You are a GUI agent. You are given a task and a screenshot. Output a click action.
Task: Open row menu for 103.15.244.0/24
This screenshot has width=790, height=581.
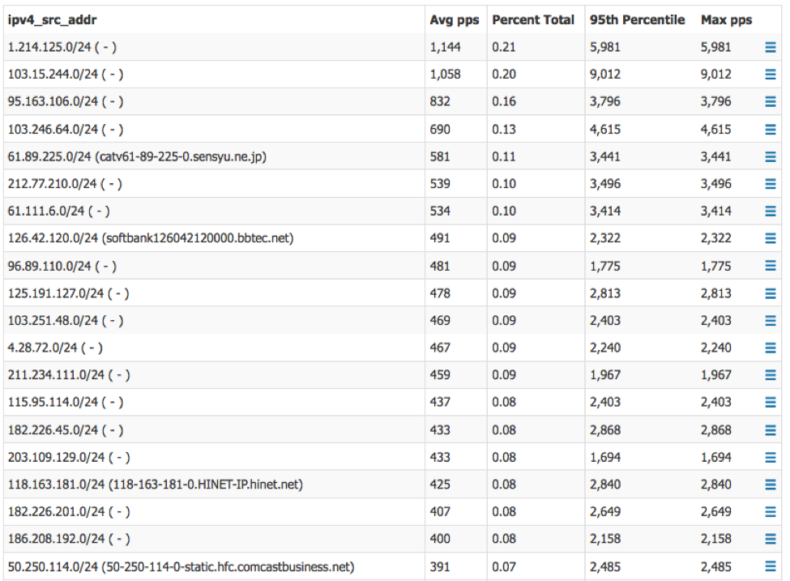click(x=770, y=75)
